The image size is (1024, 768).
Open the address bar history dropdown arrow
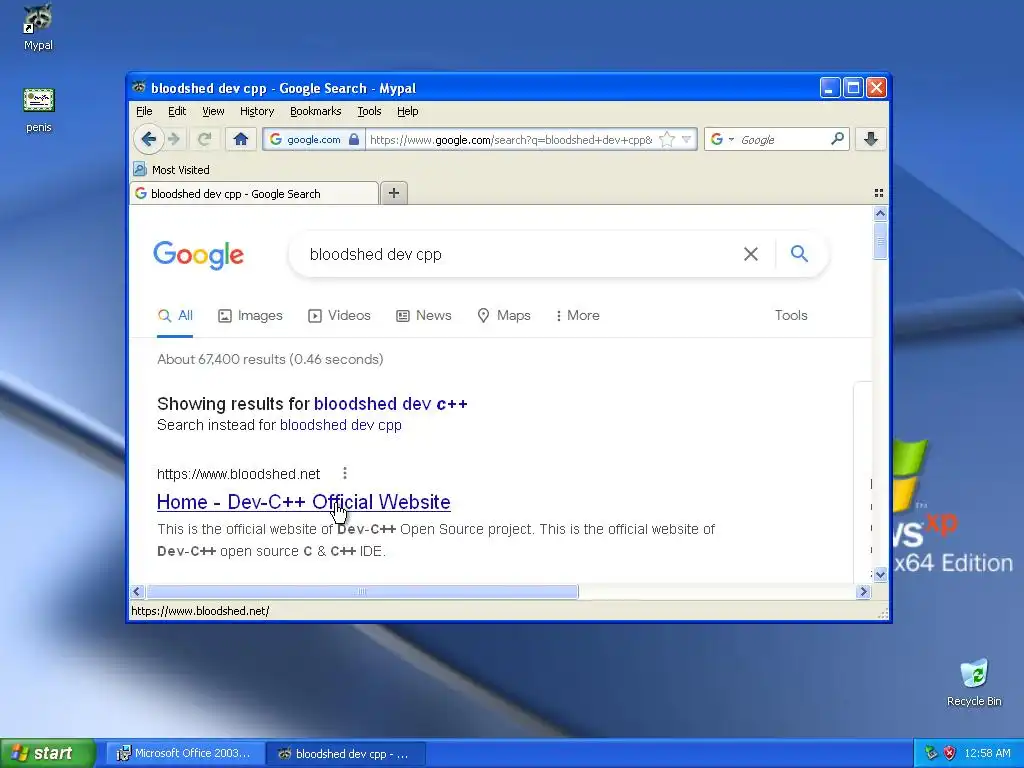[x=686, y=139]
